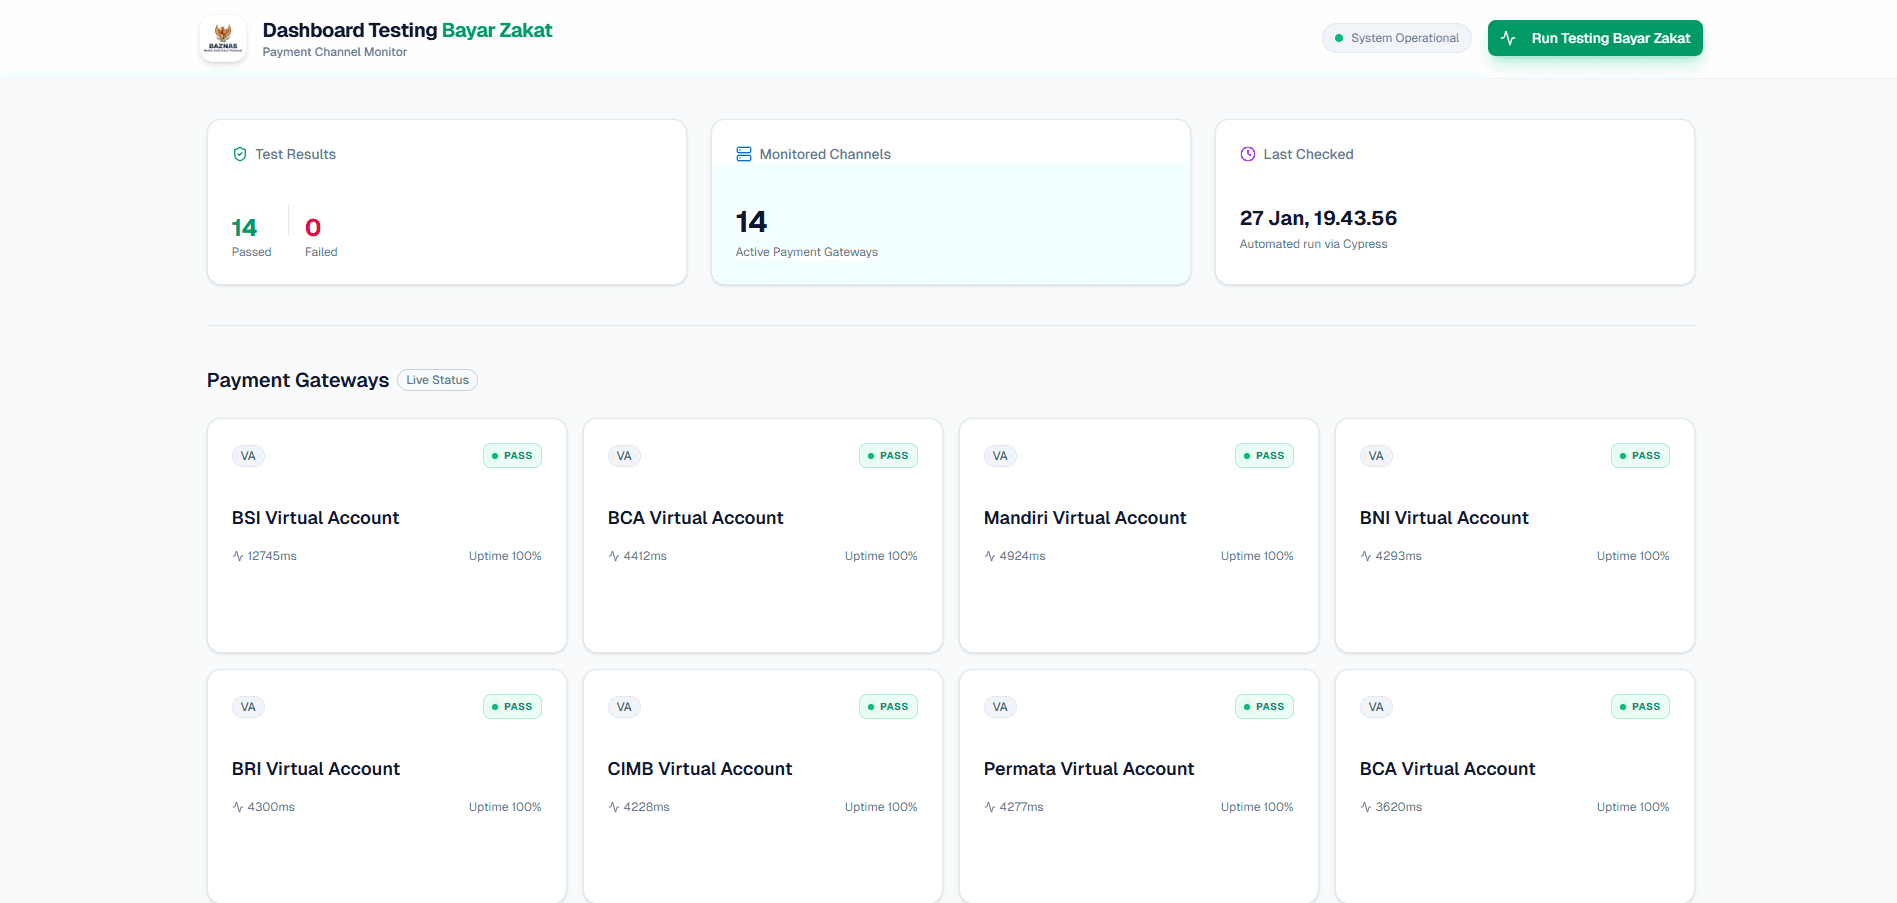The image size is (1897, 903).
Task: Click the server icon on Monitored Channels card
Action: (x=744, y=153)
